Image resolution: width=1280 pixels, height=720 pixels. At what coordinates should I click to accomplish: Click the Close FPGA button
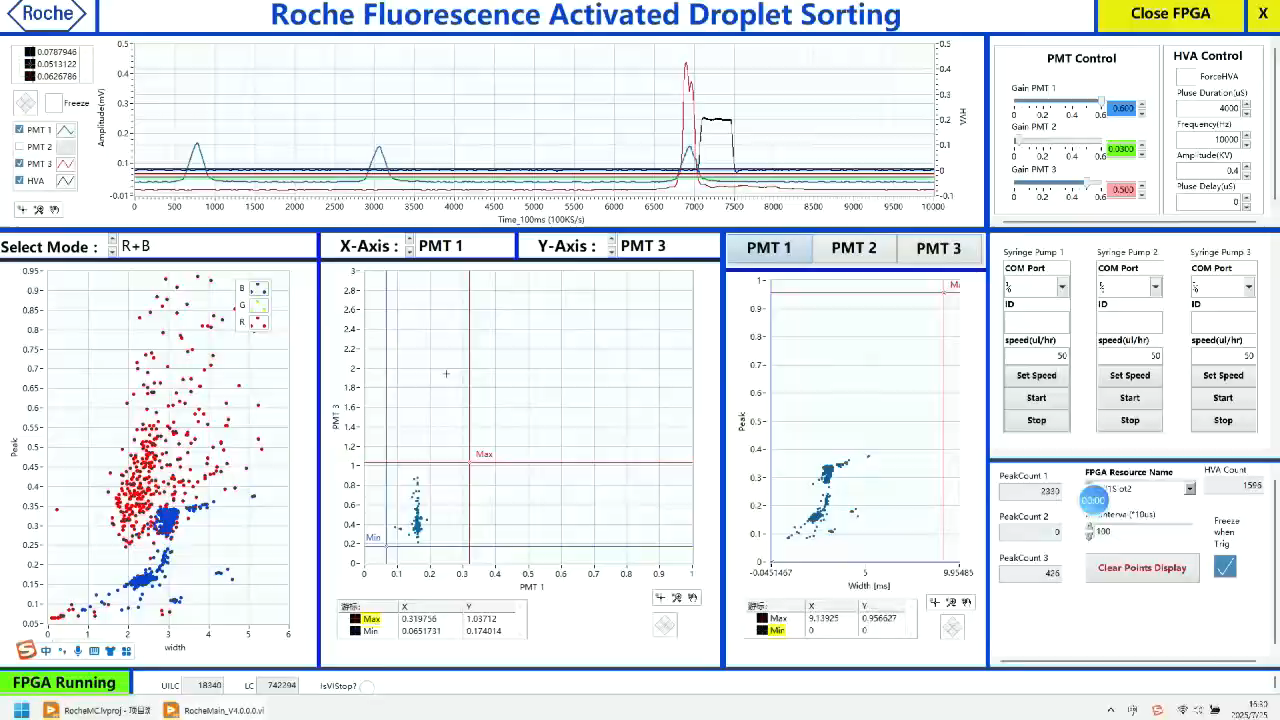(x=1171, y=14)
